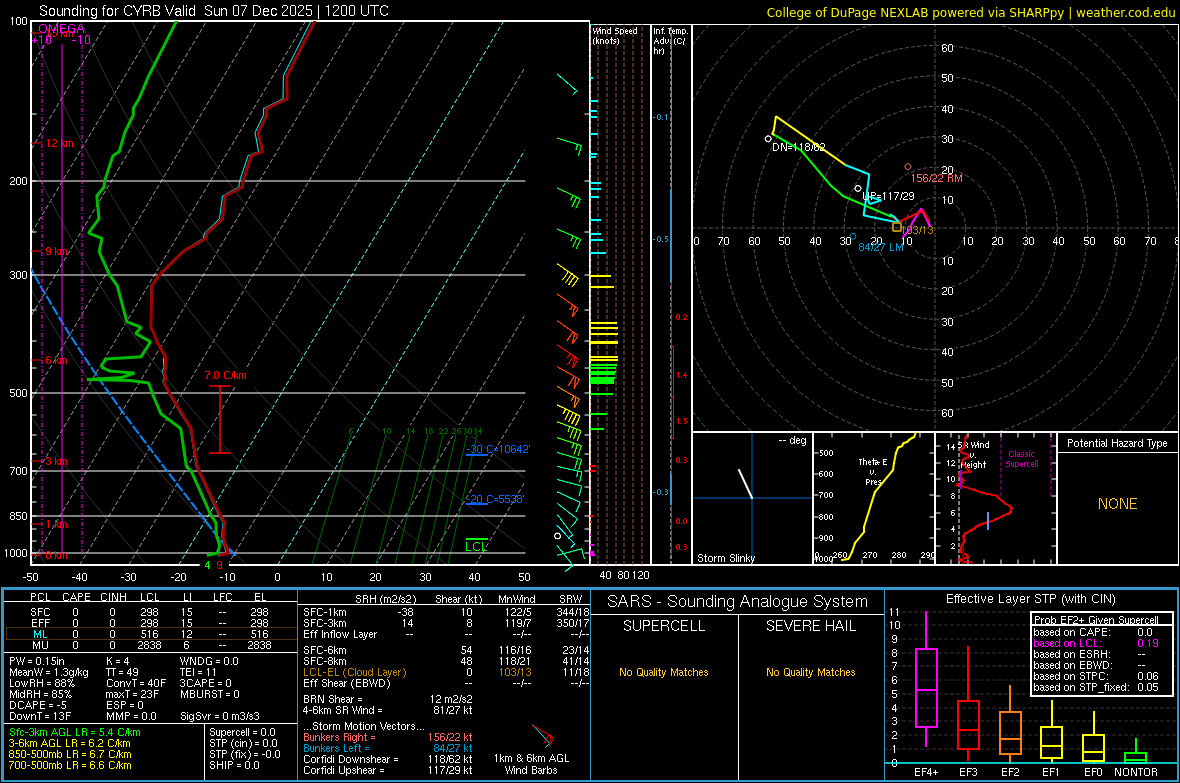Click the Bunkers left-mover circle on hodograph
Image resolution: width=1180 pixels, height=783 pixels.
click(853, 236)
